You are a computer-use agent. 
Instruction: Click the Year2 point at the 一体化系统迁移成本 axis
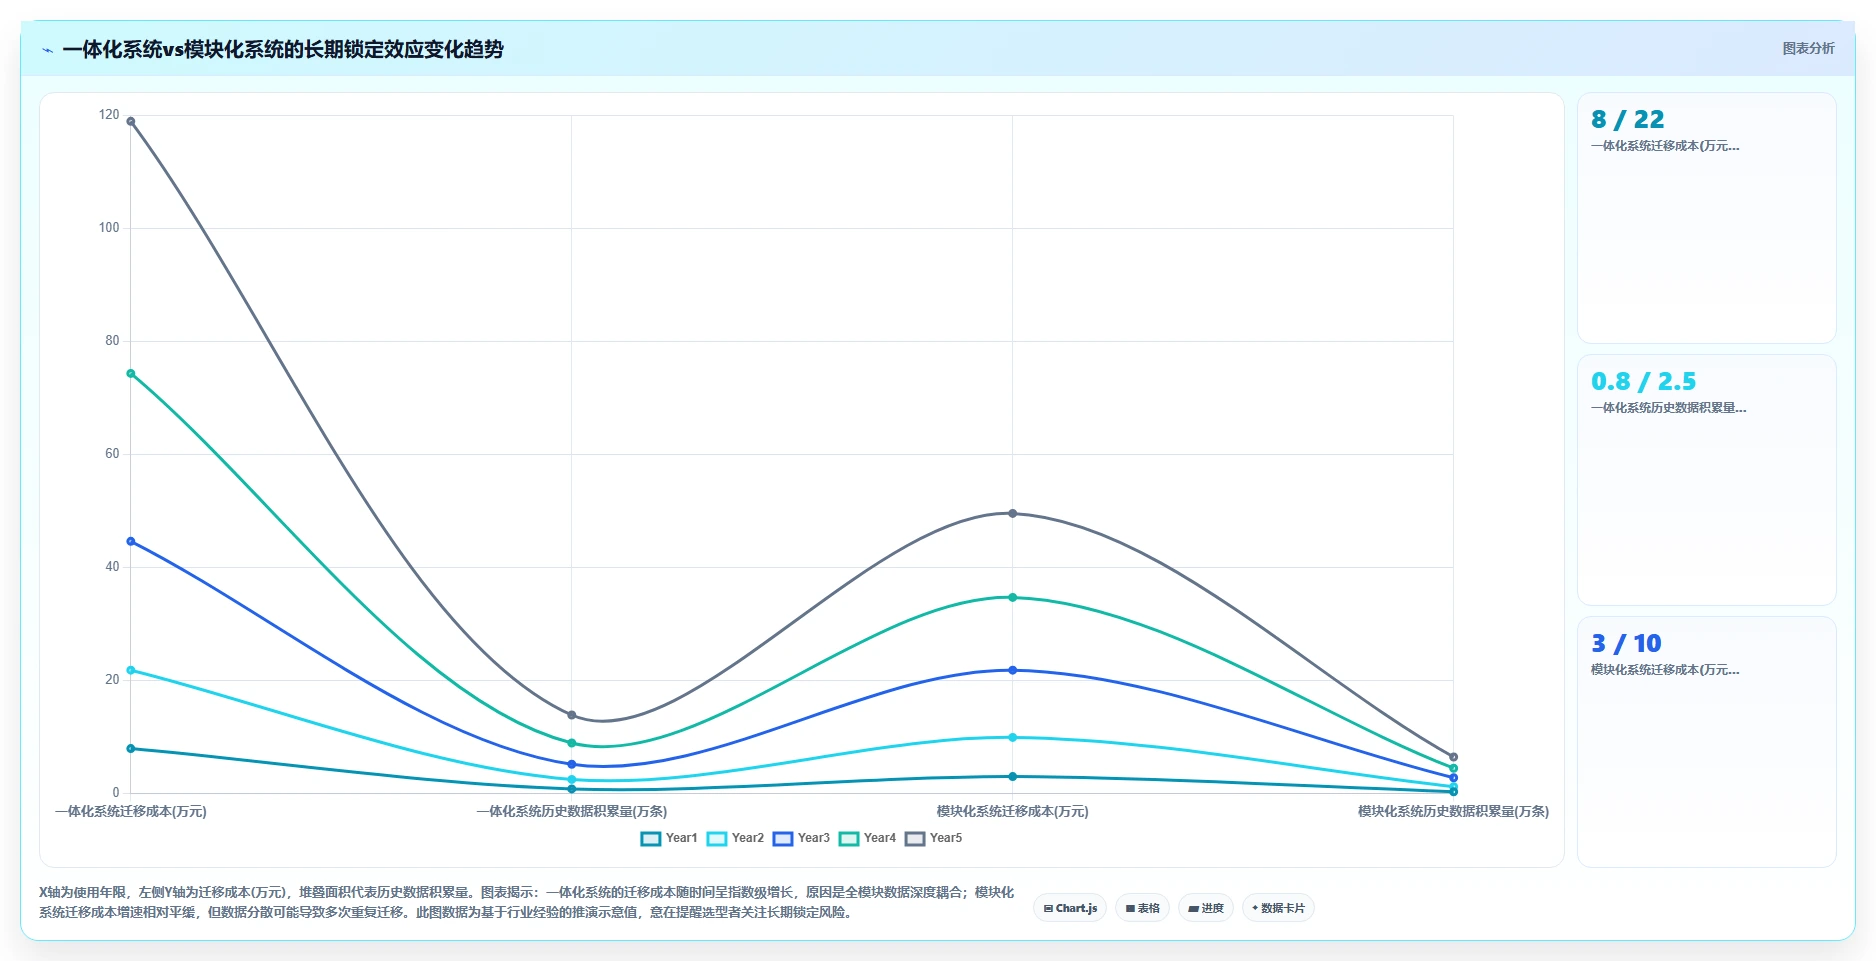coord(131,670)
